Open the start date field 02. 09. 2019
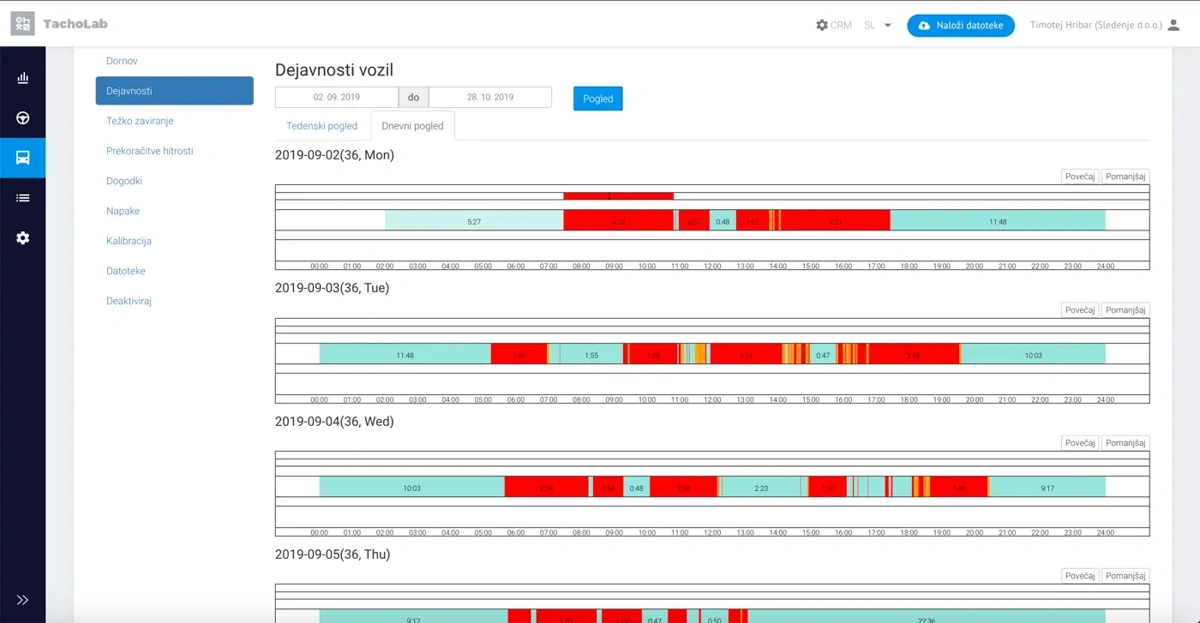The height and width of the screenshot is (623, 1200). (x=336, y=97)
